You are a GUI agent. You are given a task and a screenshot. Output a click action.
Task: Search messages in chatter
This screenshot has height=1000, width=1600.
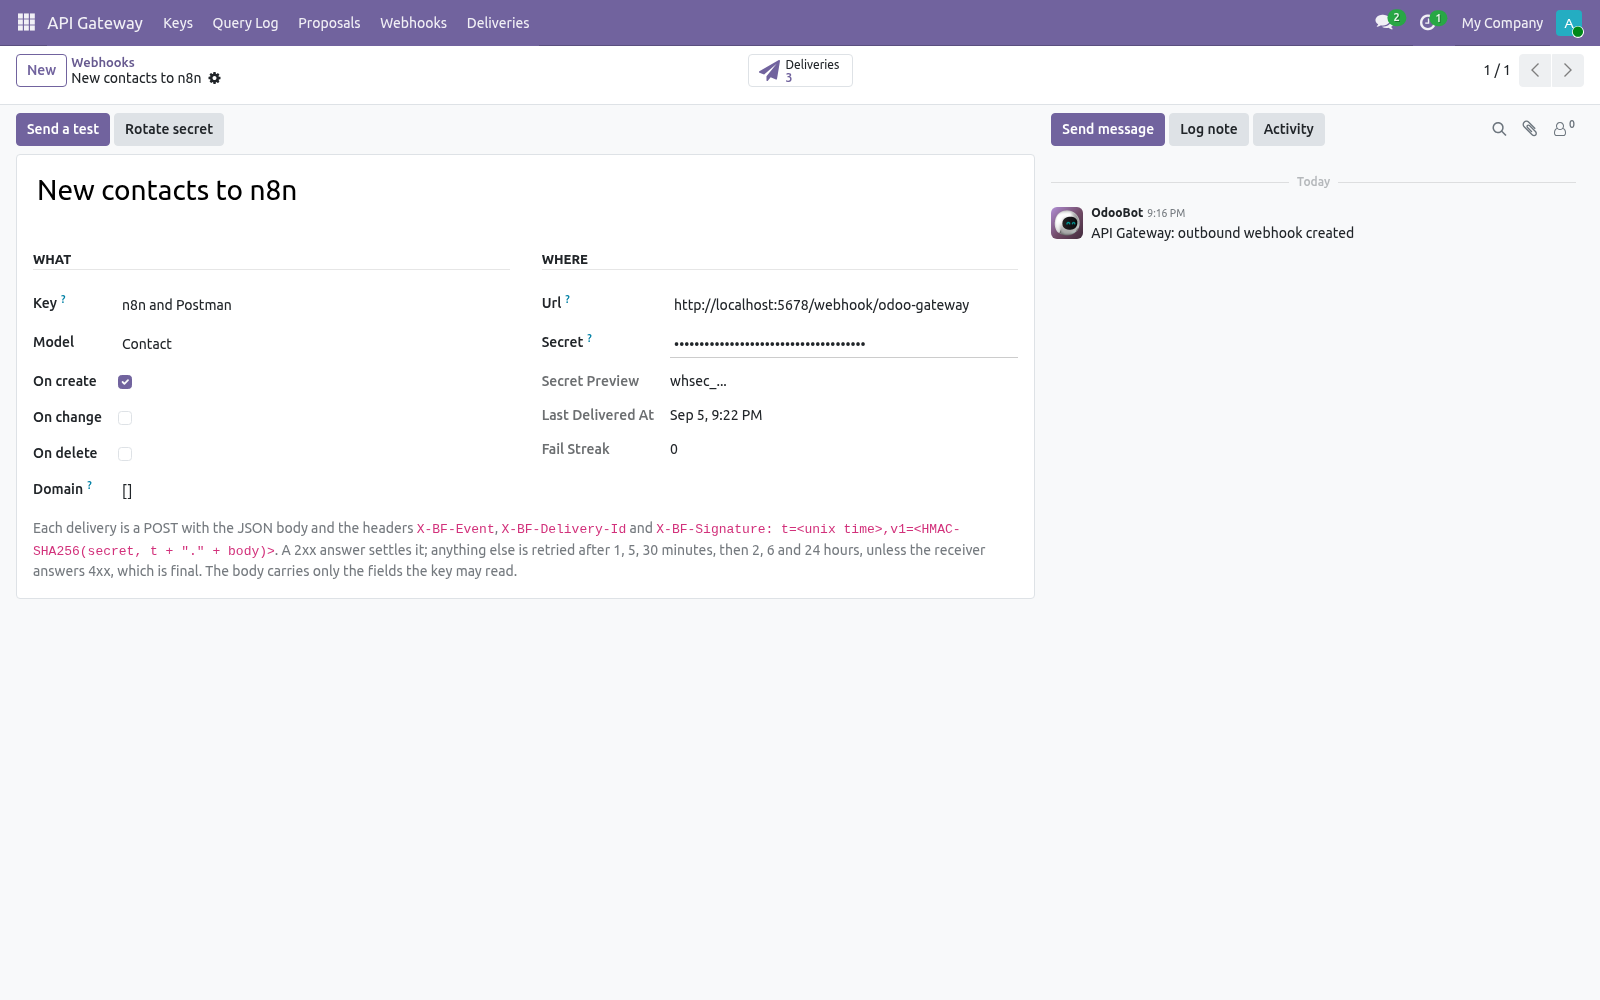pos(1499,129)
